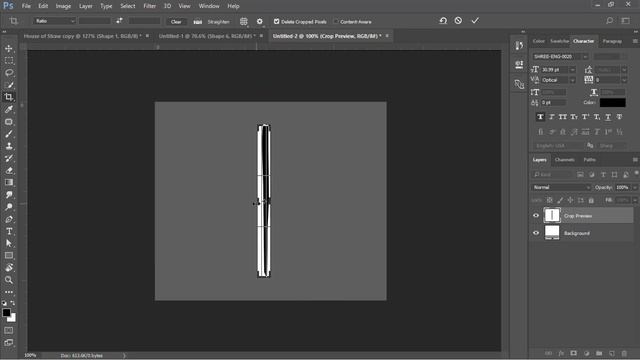Click the black text Color swatch
This screenshot has width=640, height=360.
[612, 102]
